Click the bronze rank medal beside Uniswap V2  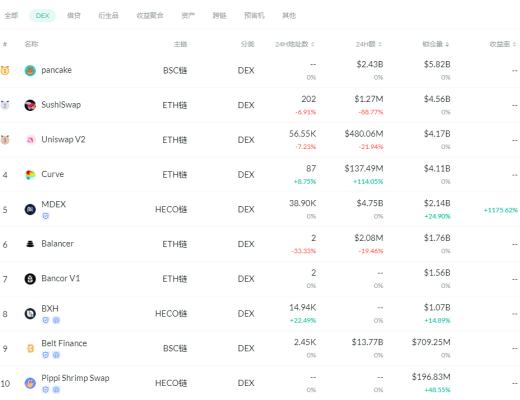click(x=5, y=140)
